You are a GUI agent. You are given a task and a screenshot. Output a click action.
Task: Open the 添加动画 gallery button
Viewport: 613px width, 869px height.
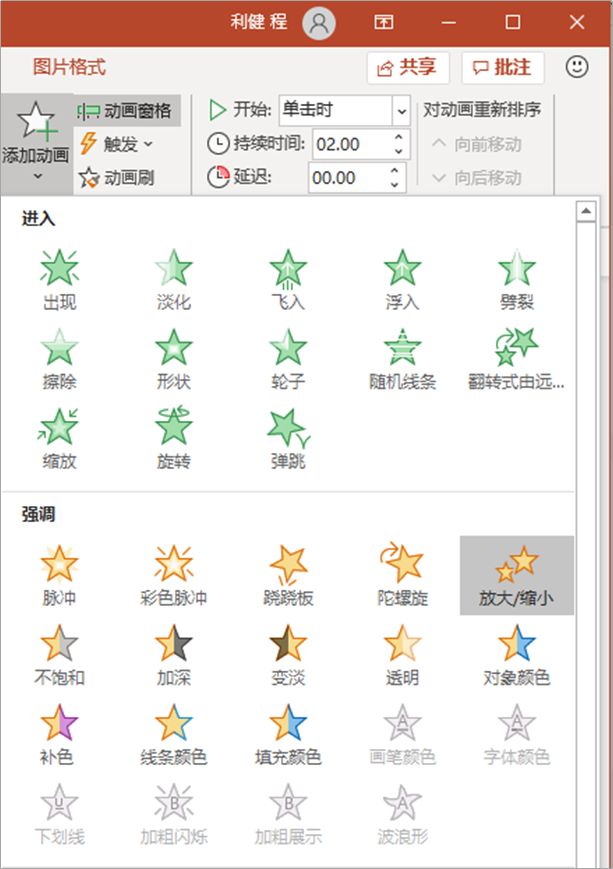tap(37, 144)
